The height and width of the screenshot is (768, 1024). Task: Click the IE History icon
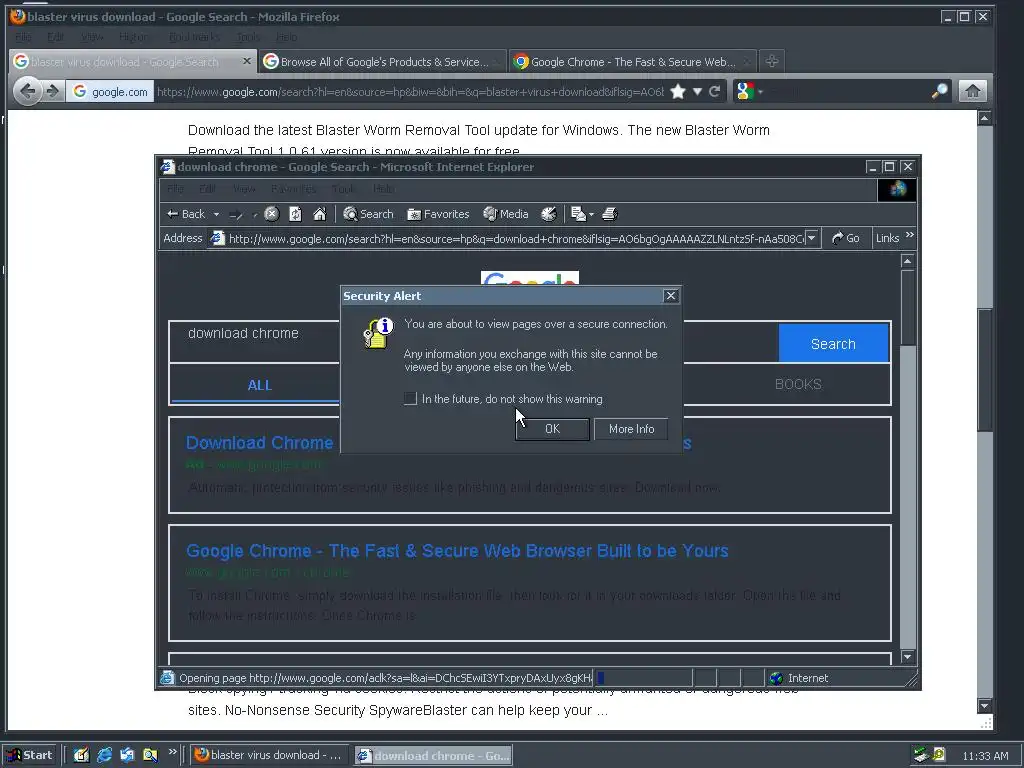pos(549,214)
